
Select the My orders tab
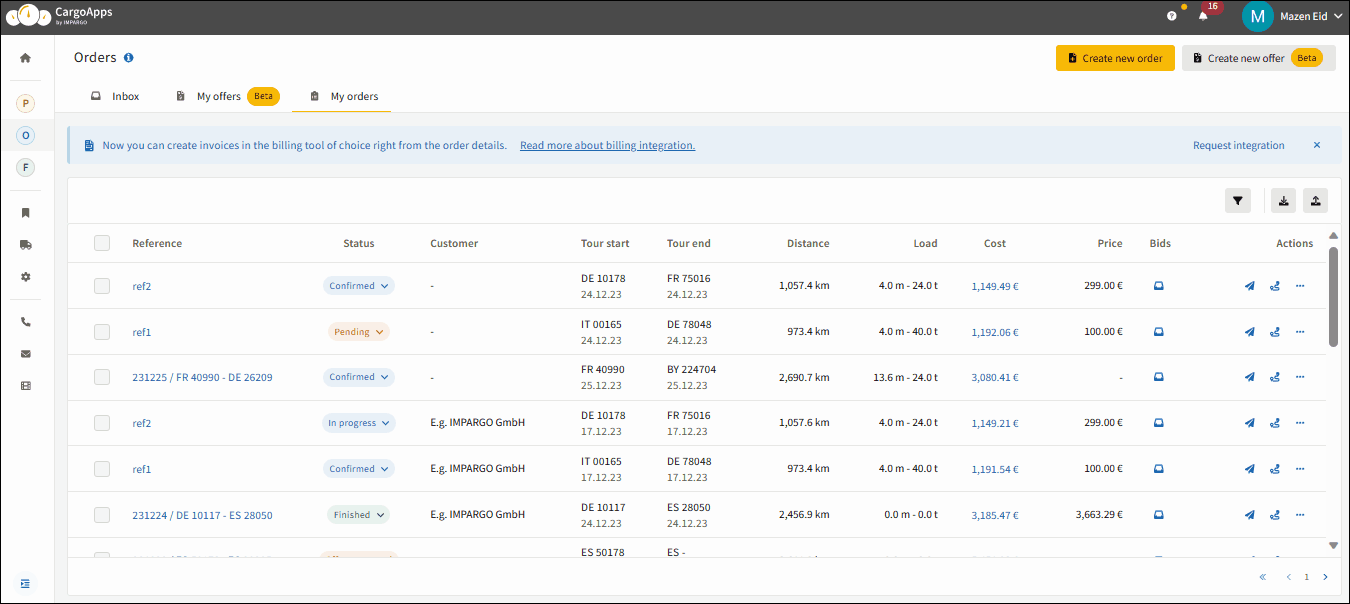tap(343, 96)
